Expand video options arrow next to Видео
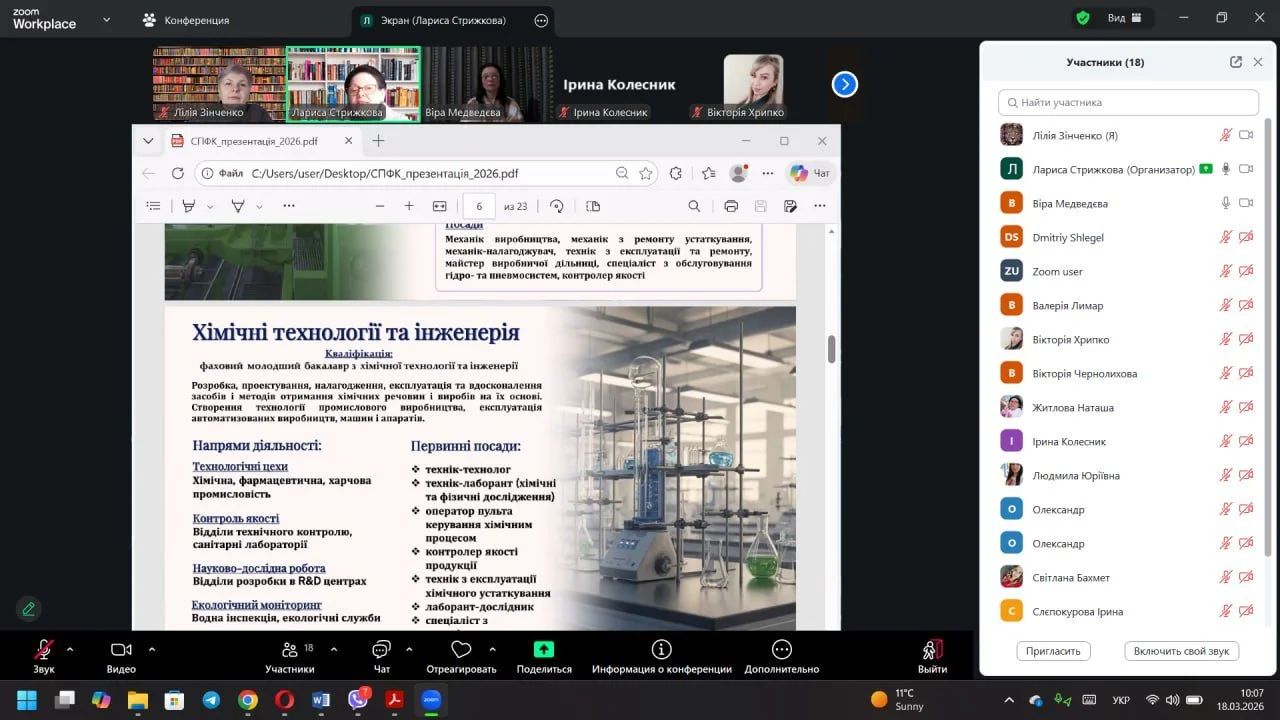Image resolution: width=1280 pixels, height=720 pixels. click(152, 649)
